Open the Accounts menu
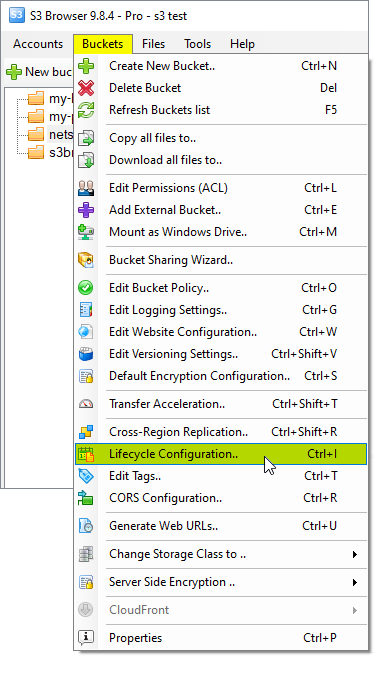392x675 pixels. (38, 44)
